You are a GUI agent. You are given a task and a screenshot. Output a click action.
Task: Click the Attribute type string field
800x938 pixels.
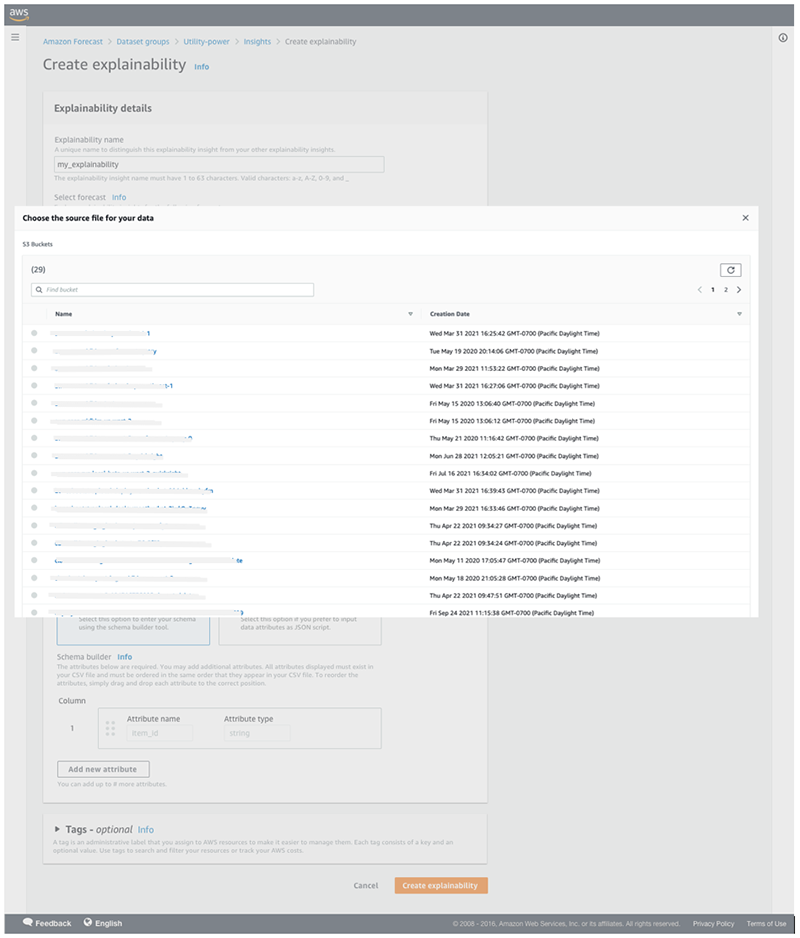click(257, 733)
